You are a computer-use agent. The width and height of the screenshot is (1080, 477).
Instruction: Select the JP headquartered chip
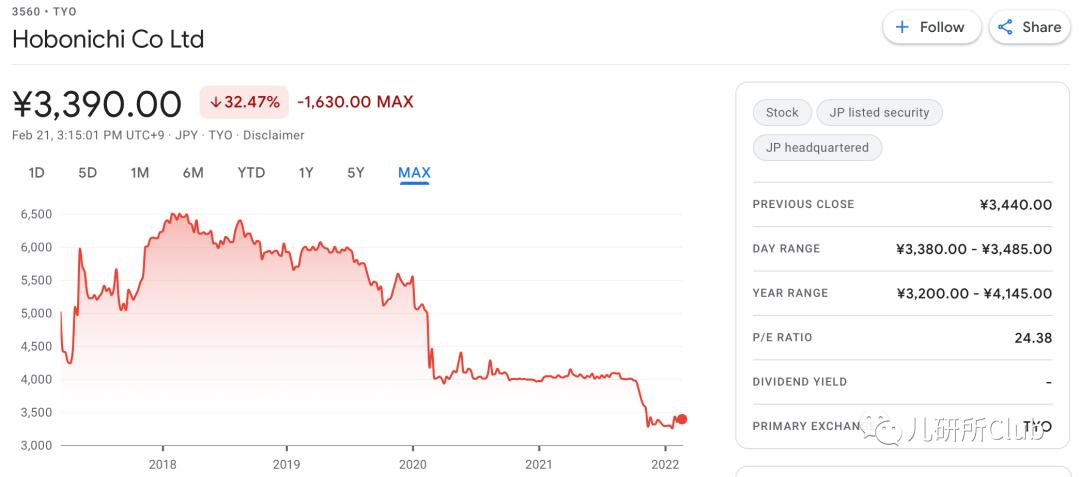point(817,148)
